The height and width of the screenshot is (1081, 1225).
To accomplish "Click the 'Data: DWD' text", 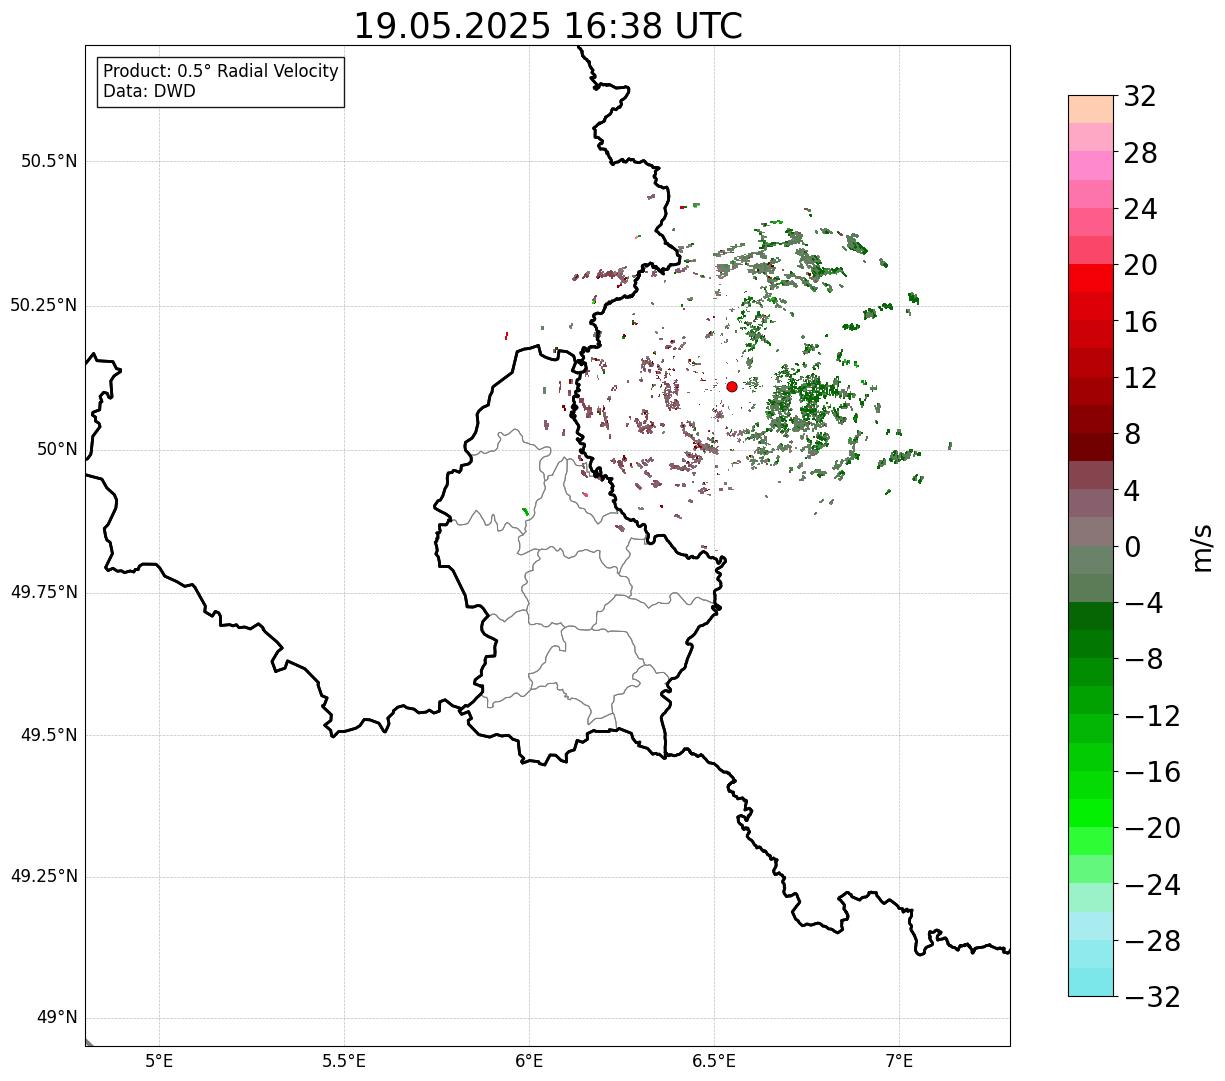I will point(150,91).
